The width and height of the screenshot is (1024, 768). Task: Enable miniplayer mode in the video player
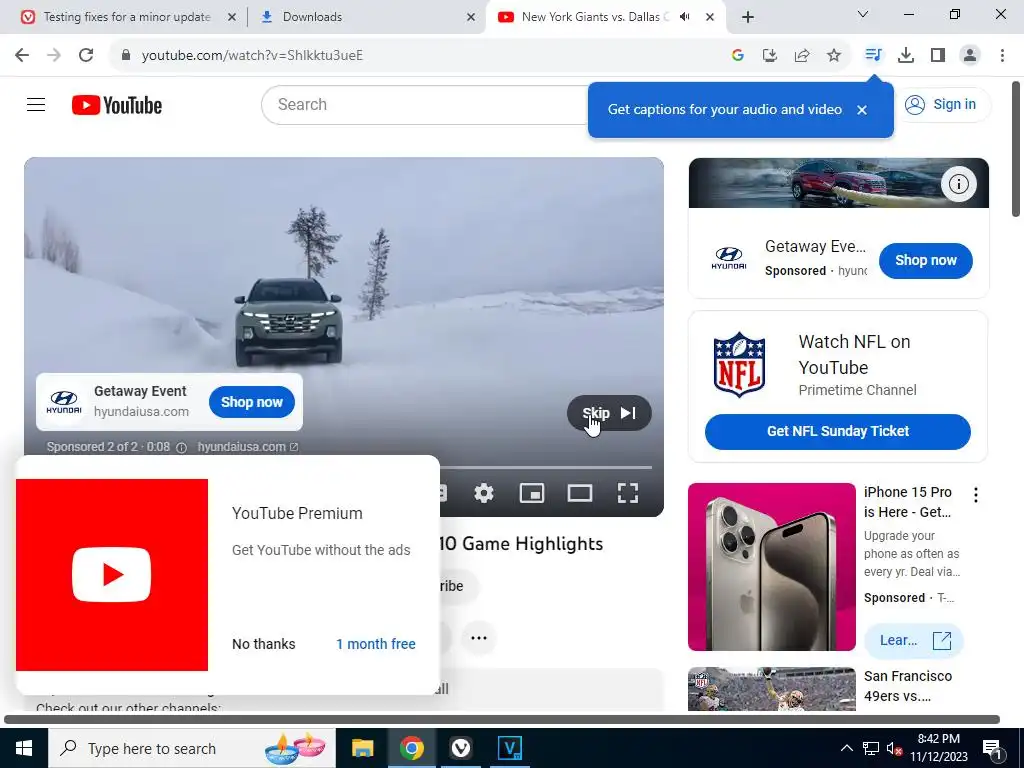(532, 493)
